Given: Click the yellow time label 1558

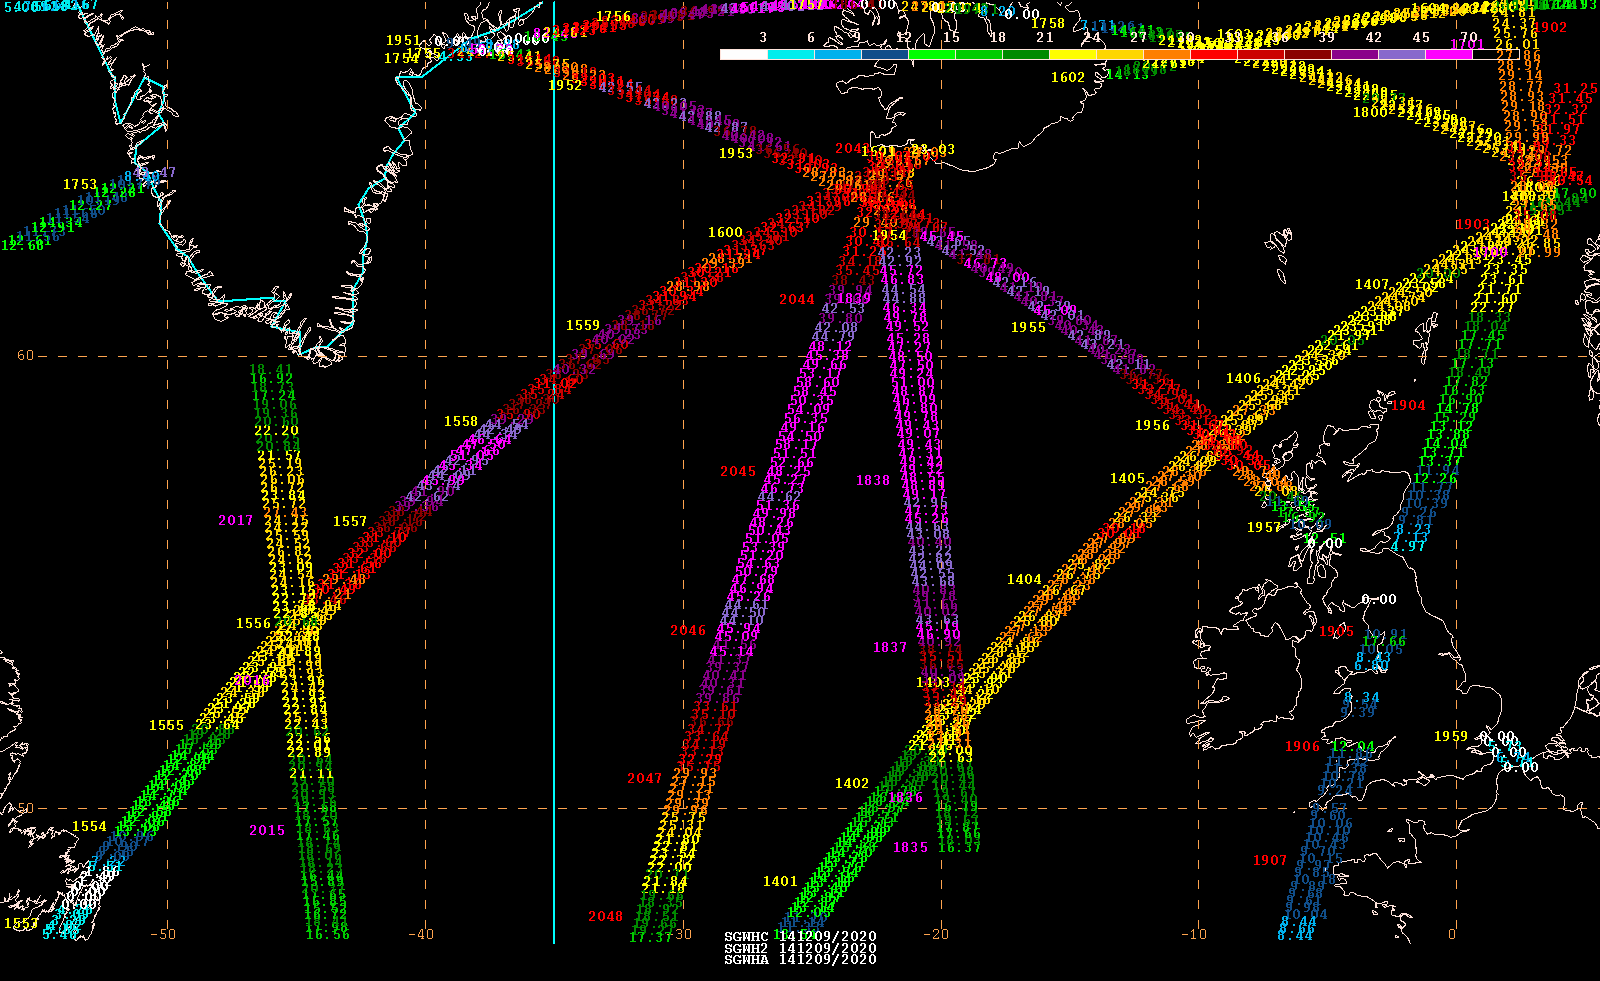Looking at the screenshot, I should 461,421.
